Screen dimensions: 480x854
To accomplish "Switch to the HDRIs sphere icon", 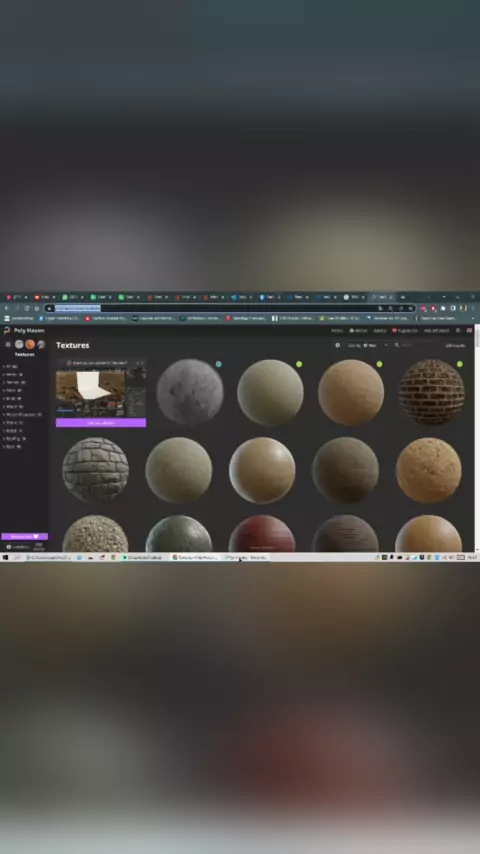I will (x=19, y=344).
